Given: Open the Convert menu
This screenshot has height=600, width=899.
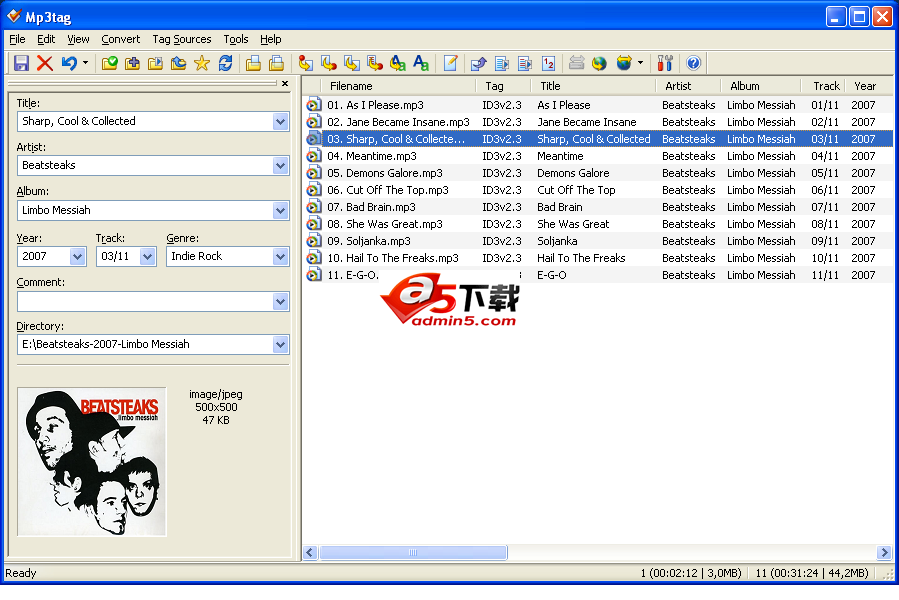Looking at the screenshot, I should [x=120, y=39].
